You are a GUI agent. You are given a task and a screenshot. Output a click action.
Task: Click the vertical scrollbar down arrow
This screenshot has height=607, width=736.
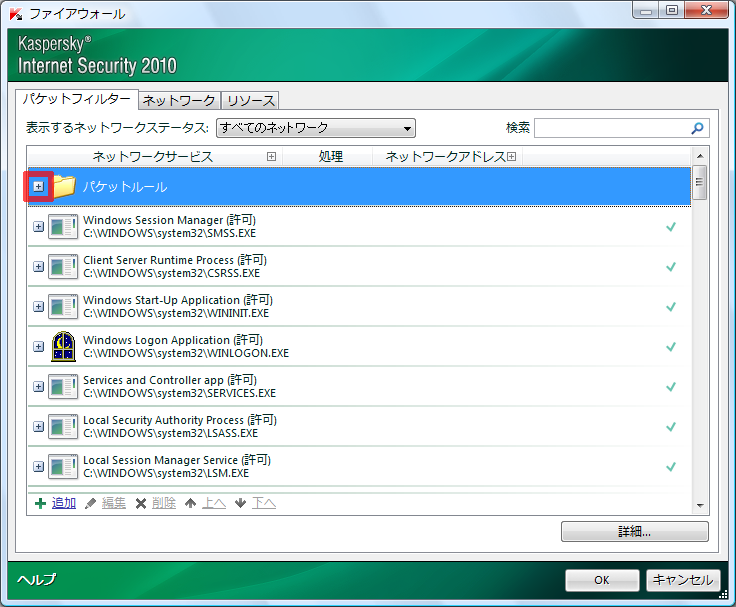[x=700, y=505]
